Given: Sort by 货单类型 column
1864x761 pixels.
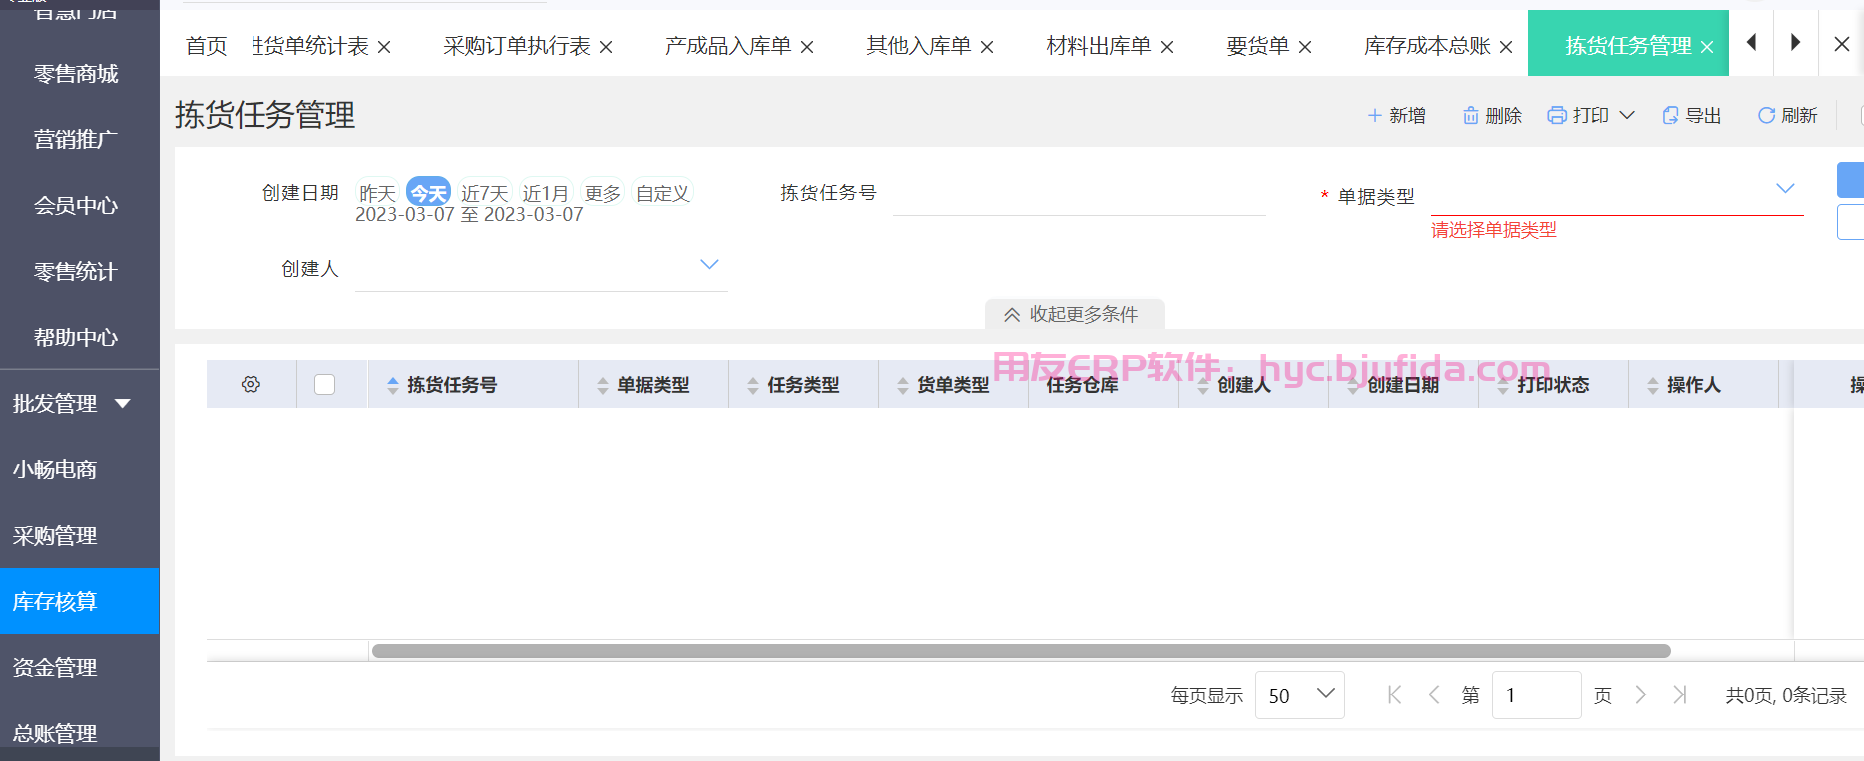Looking at the screenshot, I should click(902, 385).
